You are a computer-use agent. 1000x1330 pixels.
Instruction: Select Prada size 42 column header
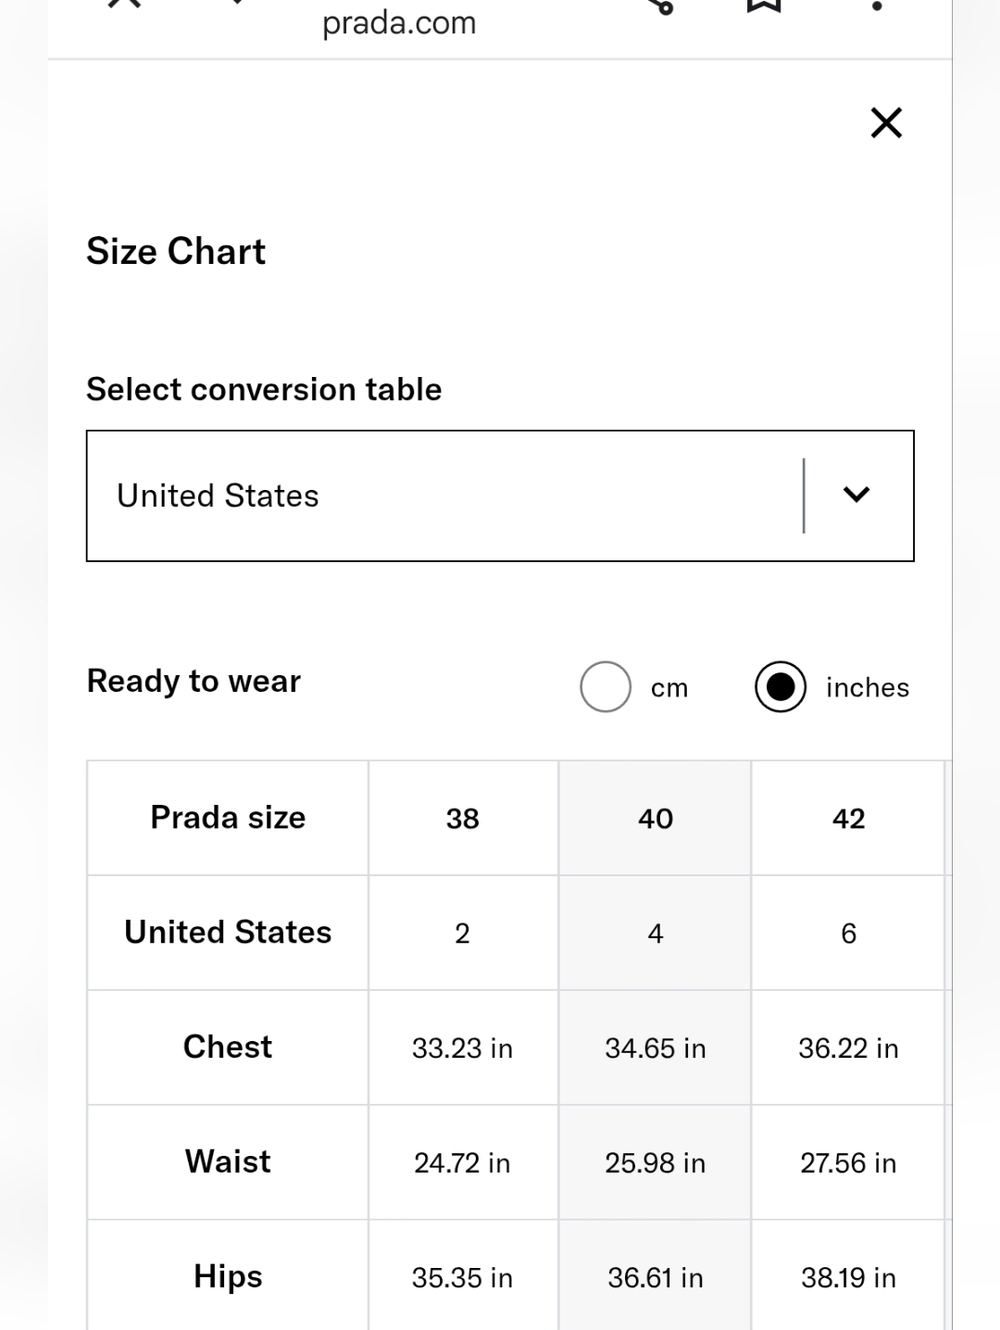(848, 818)
